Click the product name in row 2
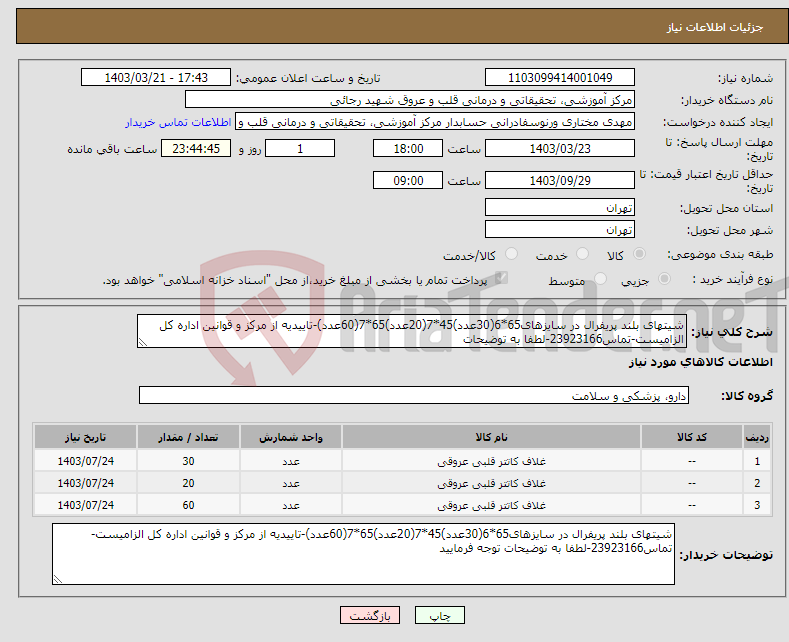The image size is (789, 642). (x=491, y=483)
